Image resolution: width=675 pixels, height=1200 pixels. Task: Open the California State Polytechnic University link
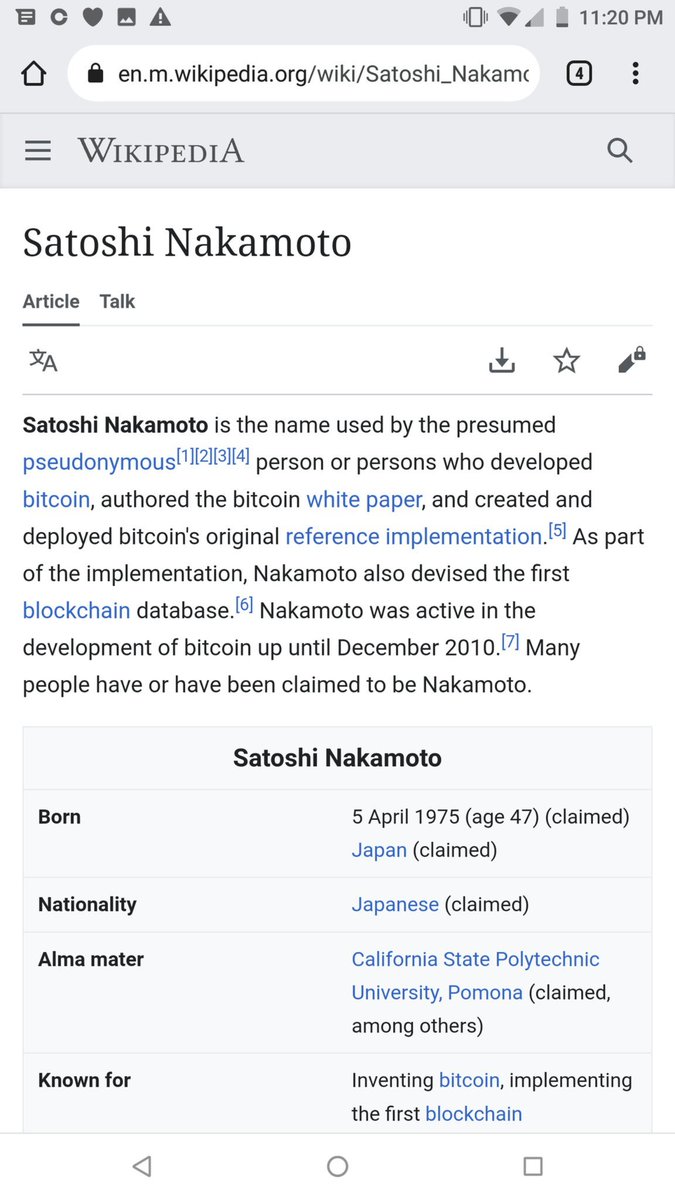click(475, 960)
